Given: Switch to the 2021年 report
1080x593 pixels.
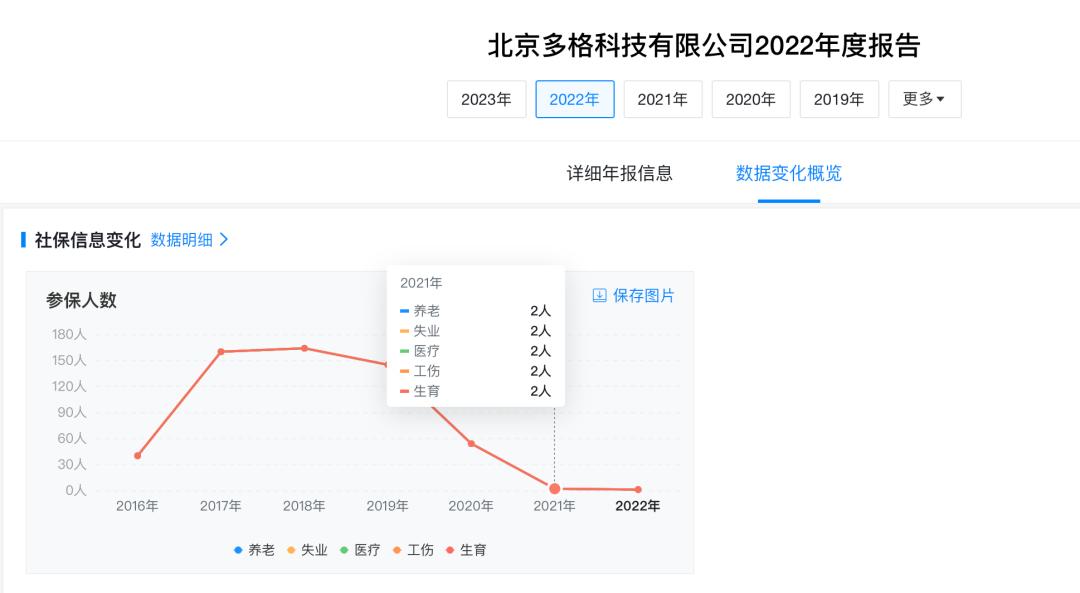Looking at the screenshot, I should coord(663,99).
